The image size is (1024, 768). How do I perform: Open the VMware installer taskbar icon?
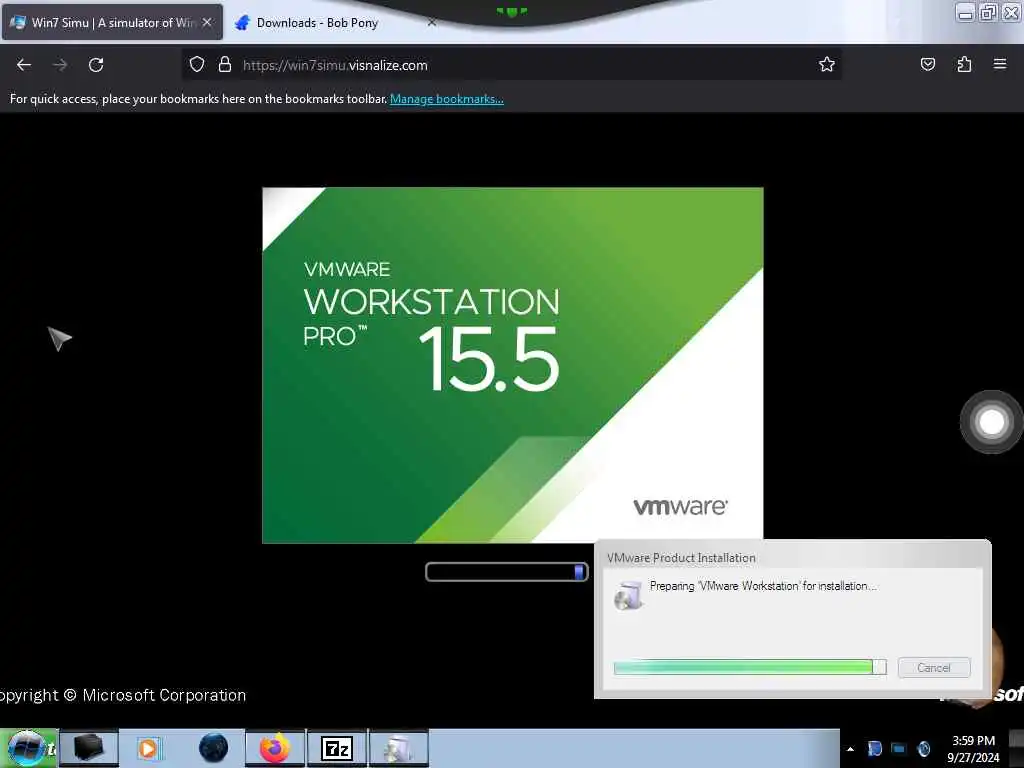pos(398,748)
